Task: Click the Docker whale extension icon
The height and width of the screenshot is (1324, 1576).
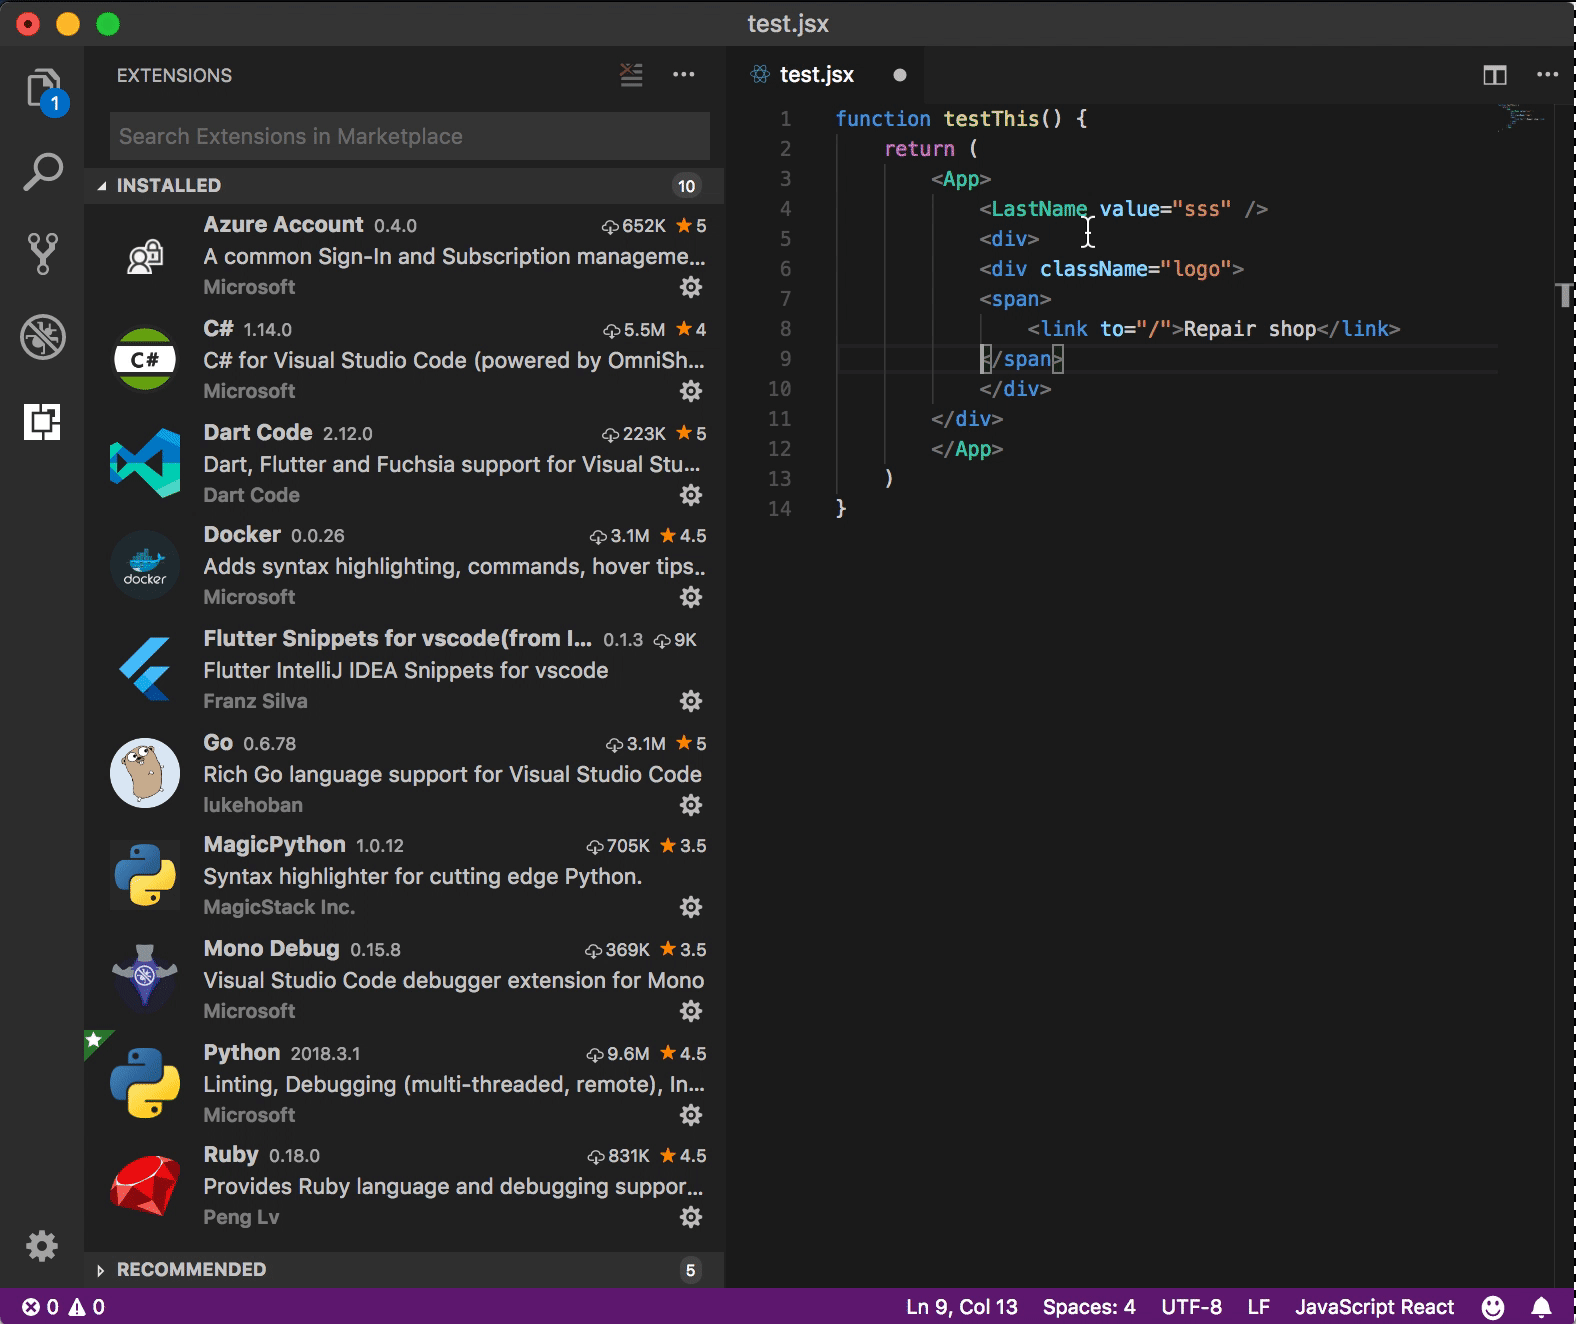Action: click(145, 565)
